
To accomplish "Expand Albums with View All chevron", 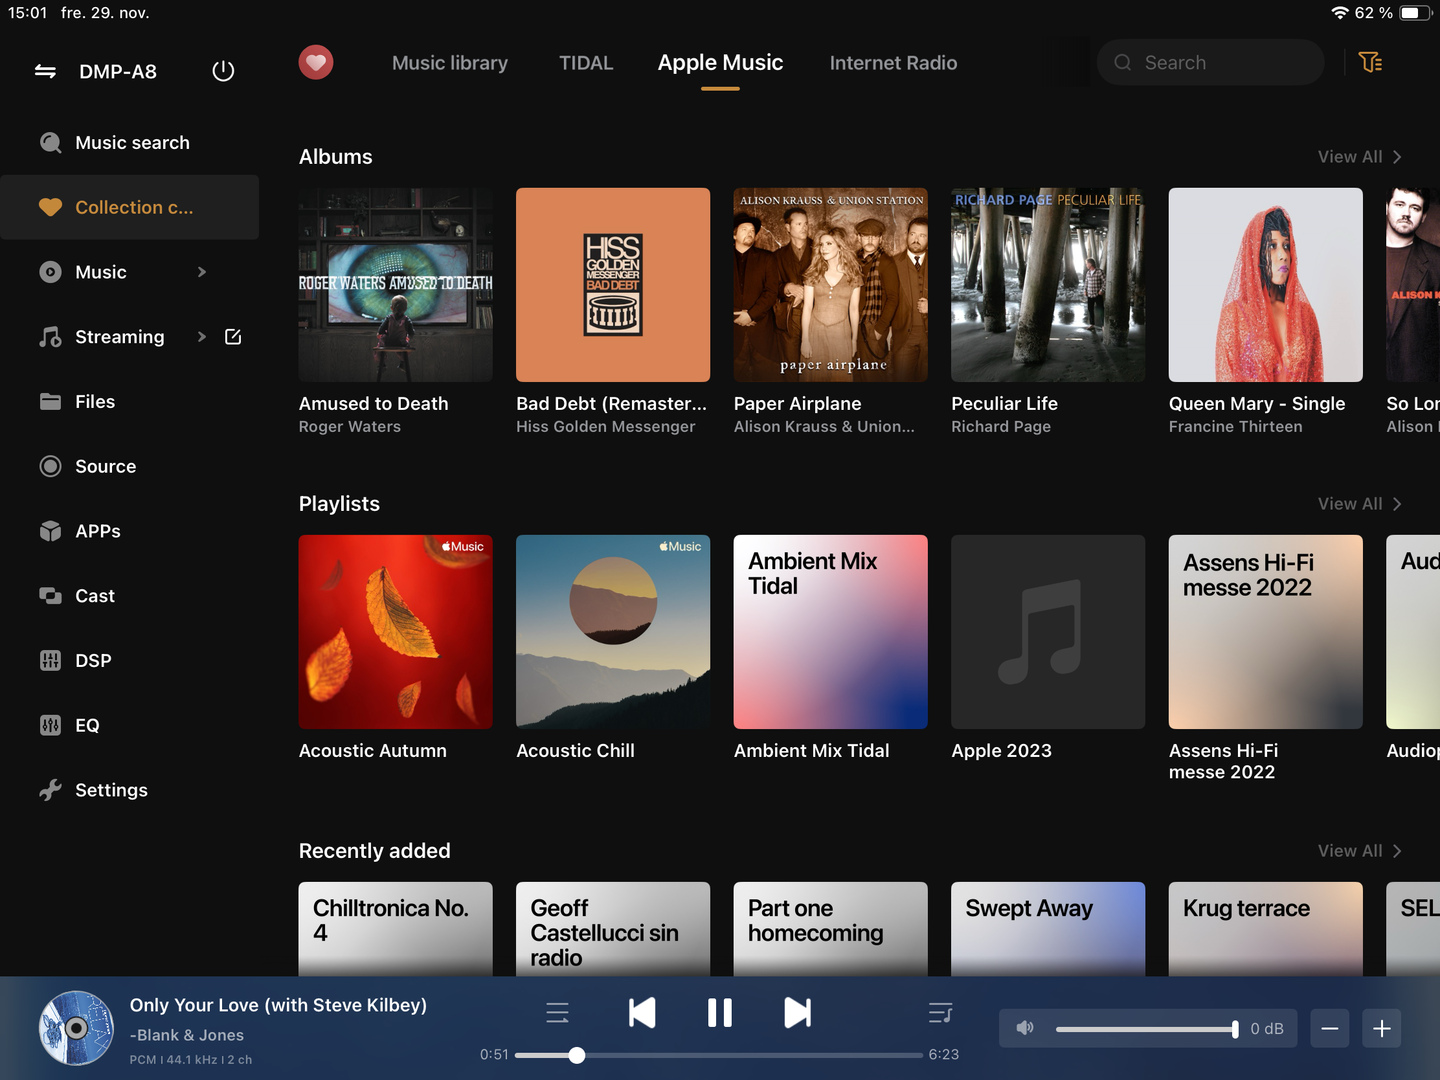I will tap(1360, 157).
